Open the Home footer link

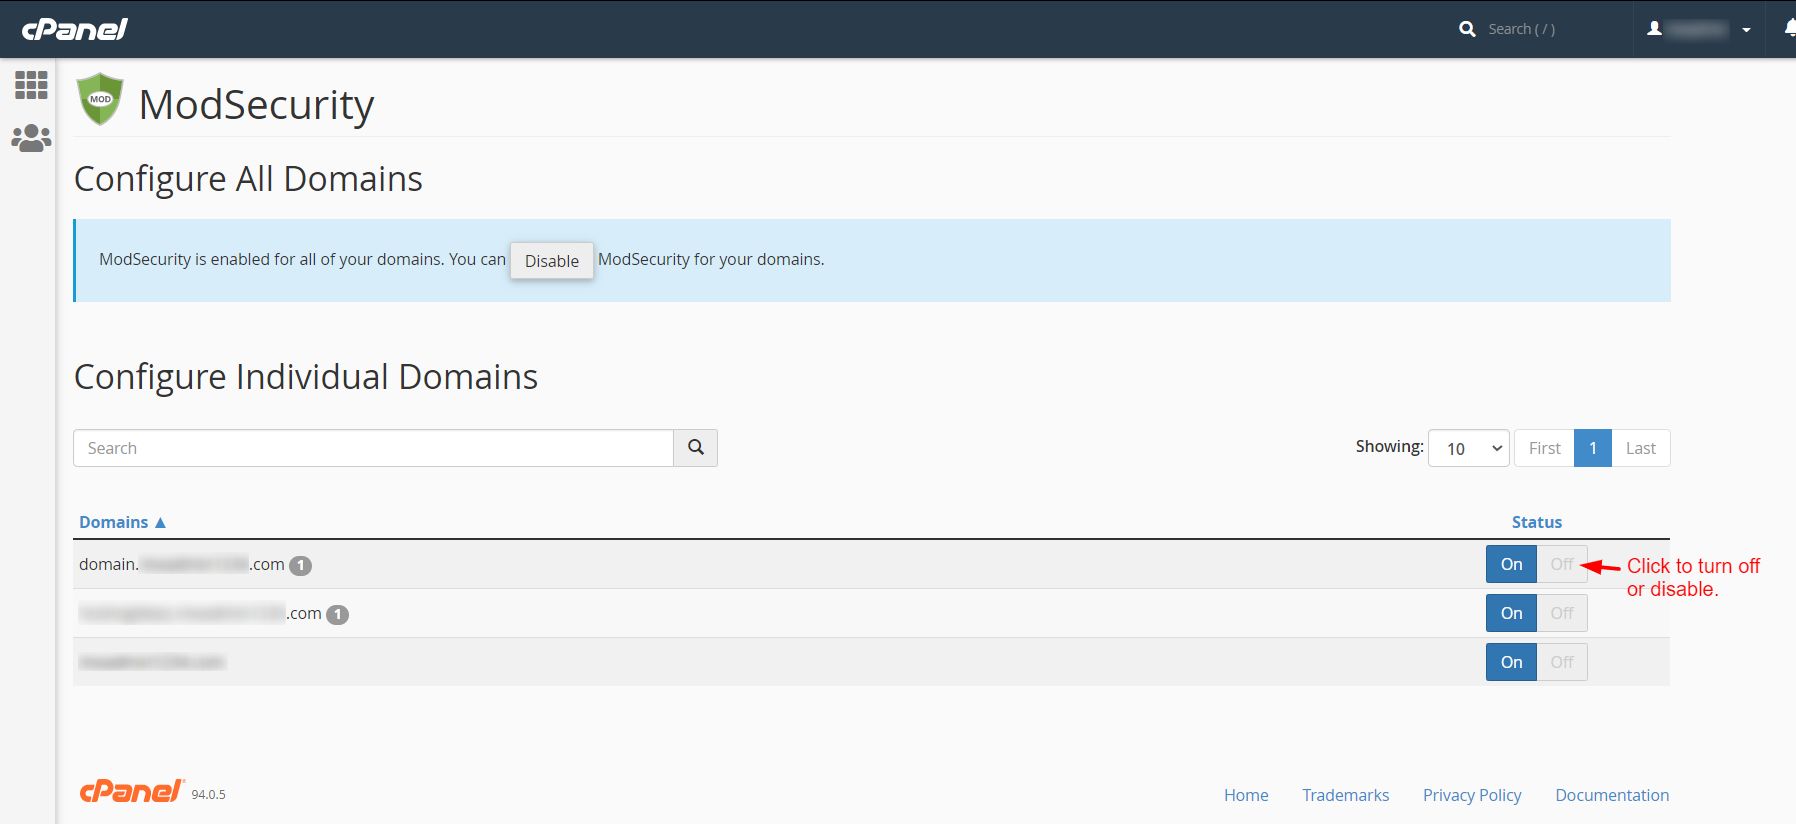(x=1246, y=795)
